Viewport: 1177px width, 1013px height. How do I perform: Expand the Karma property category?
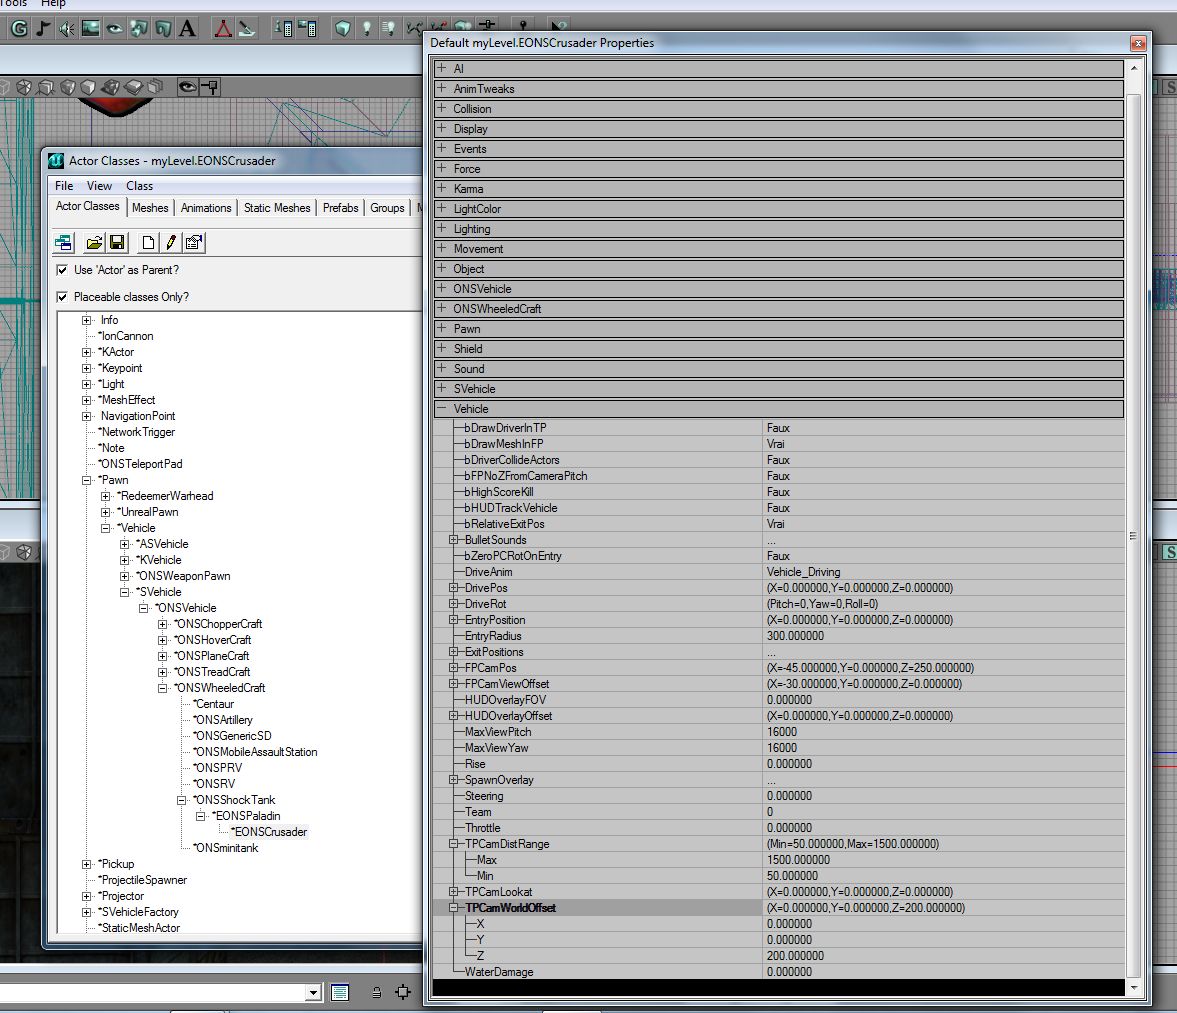pos(442,188)
